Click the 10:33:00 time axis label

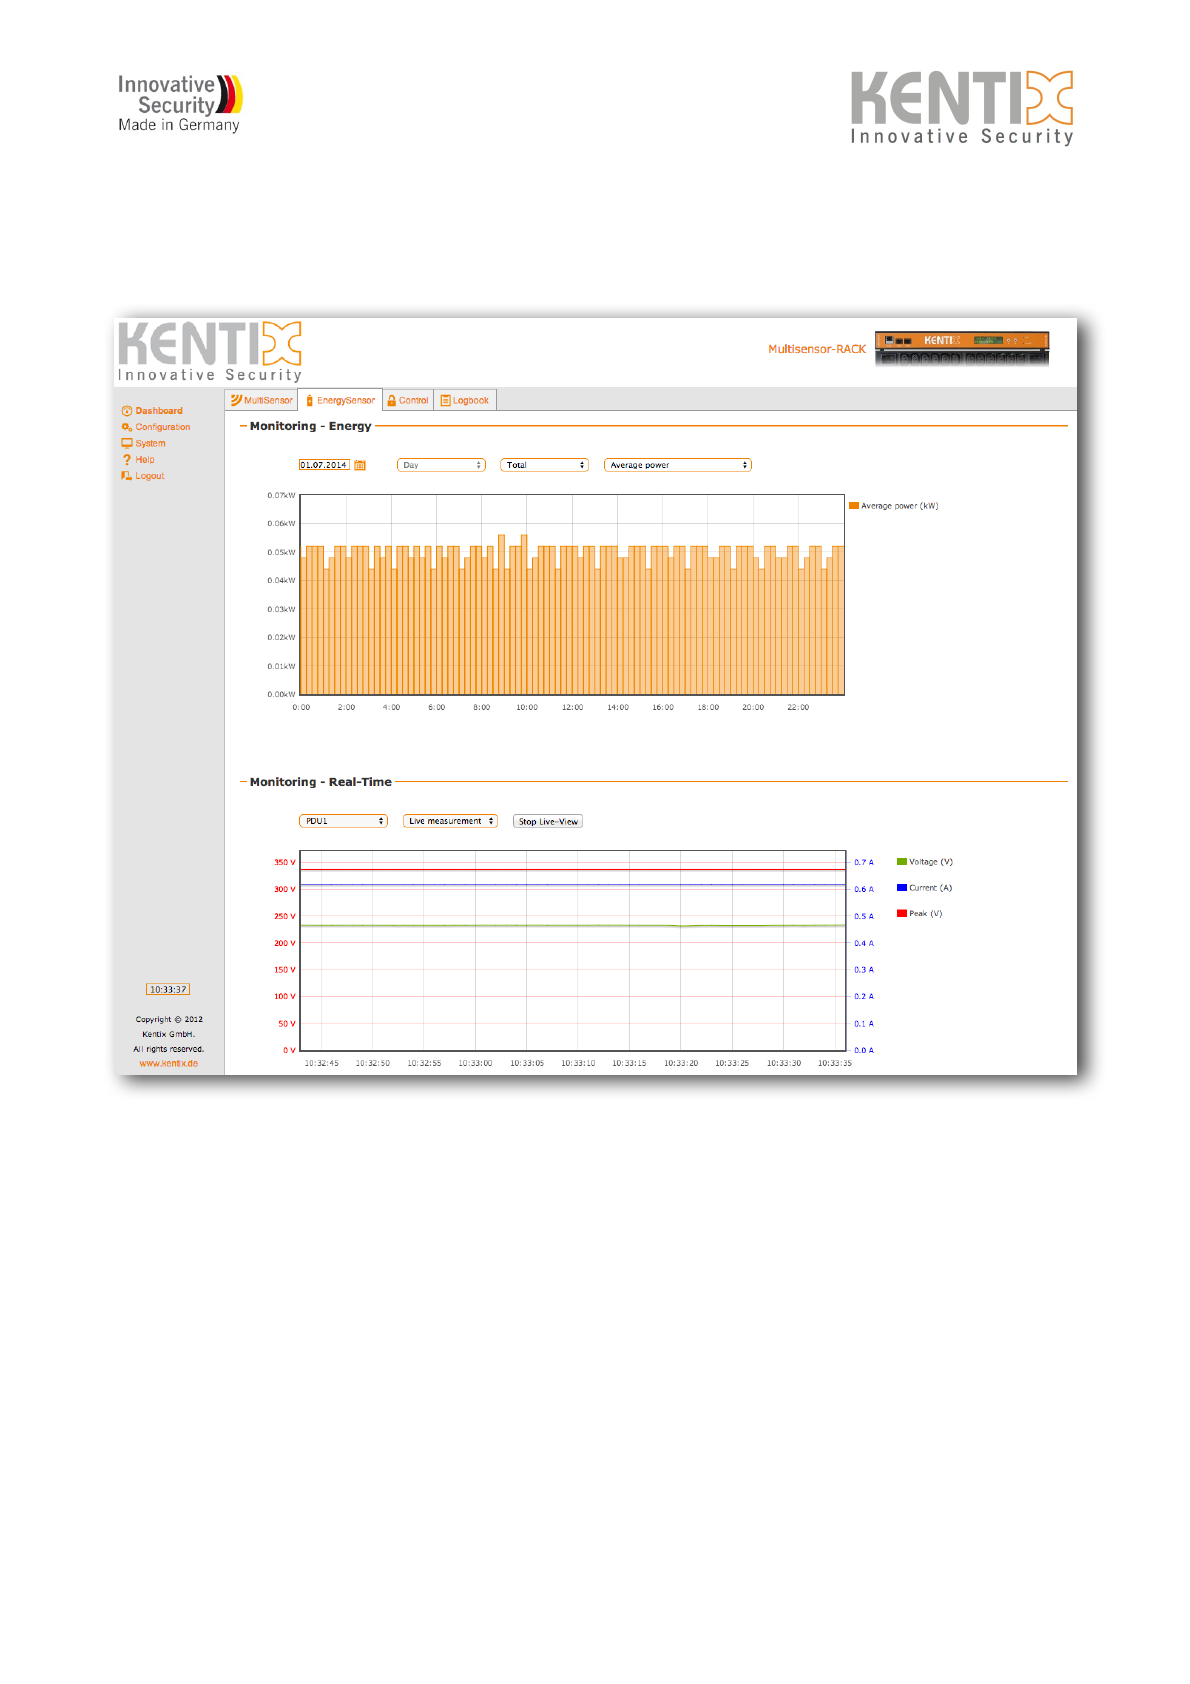coord(475,1063)
